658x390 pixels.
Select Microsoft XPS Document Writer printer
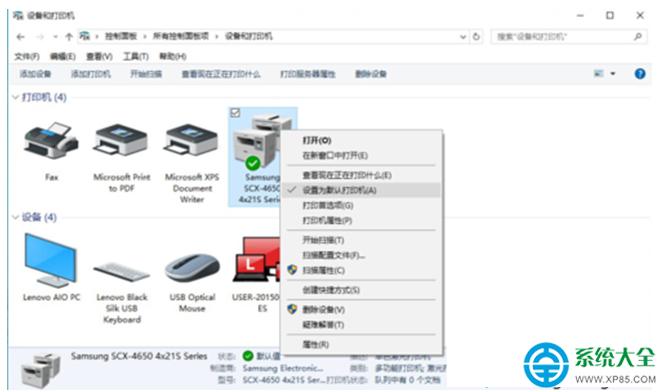192,141
